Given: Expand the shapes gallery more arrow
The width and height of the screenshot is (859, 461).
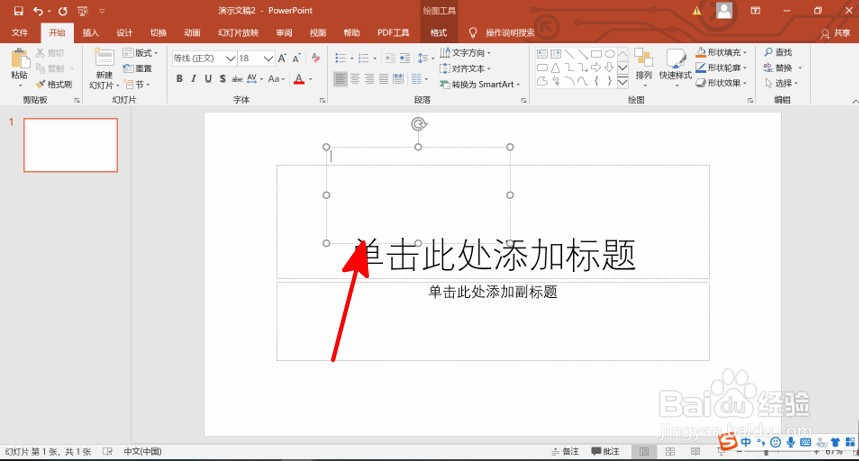Looking at the screenshot, I should coord(623,82).
